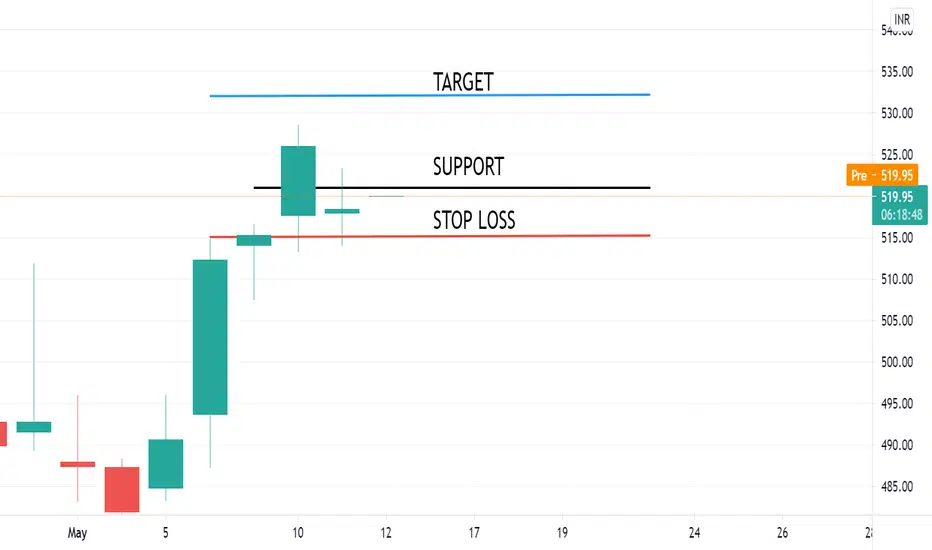Image resolution: width=932 pixels, height=550 pixels.
Task: Click the small green doji candle near 518
Action: point(342,211)
